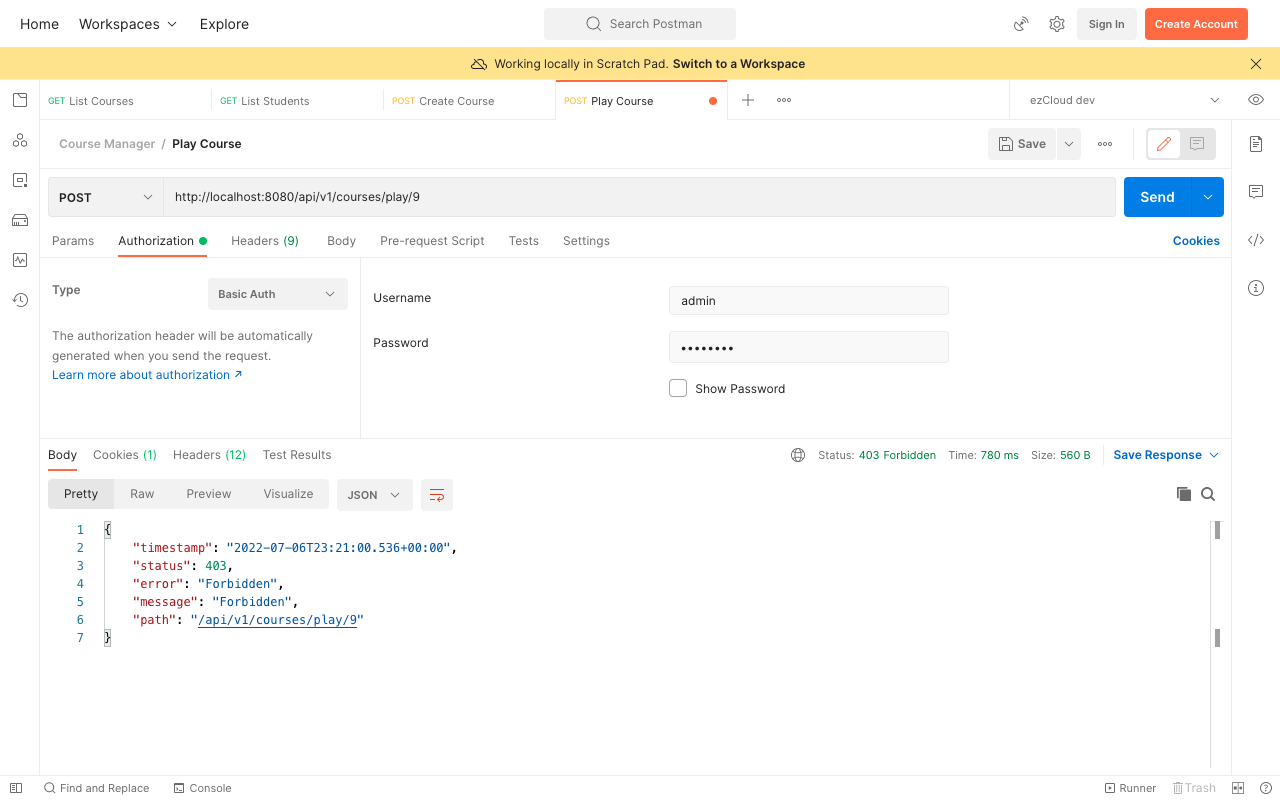Open Save options dropdown arrow
This screenshot has width=1280, height=800.
[1069, 144]
